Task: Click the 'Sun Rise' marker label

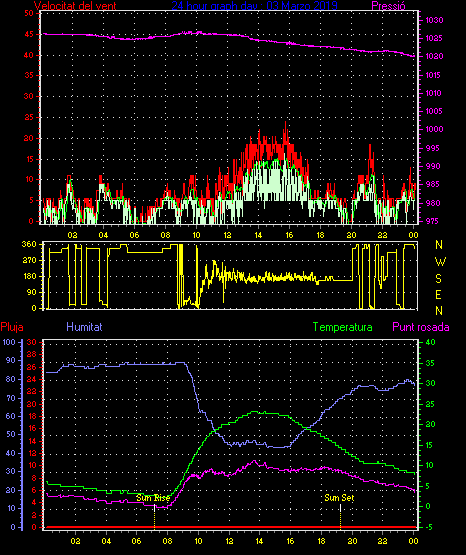Action: (153, 498)
